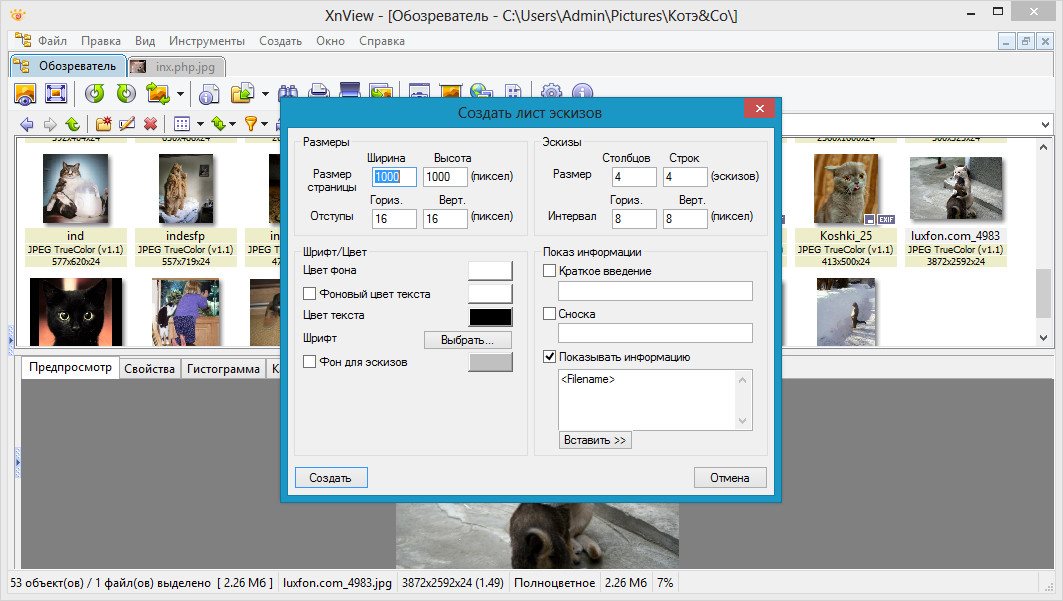Click the rotate left toolbar icon

(94, 94)
